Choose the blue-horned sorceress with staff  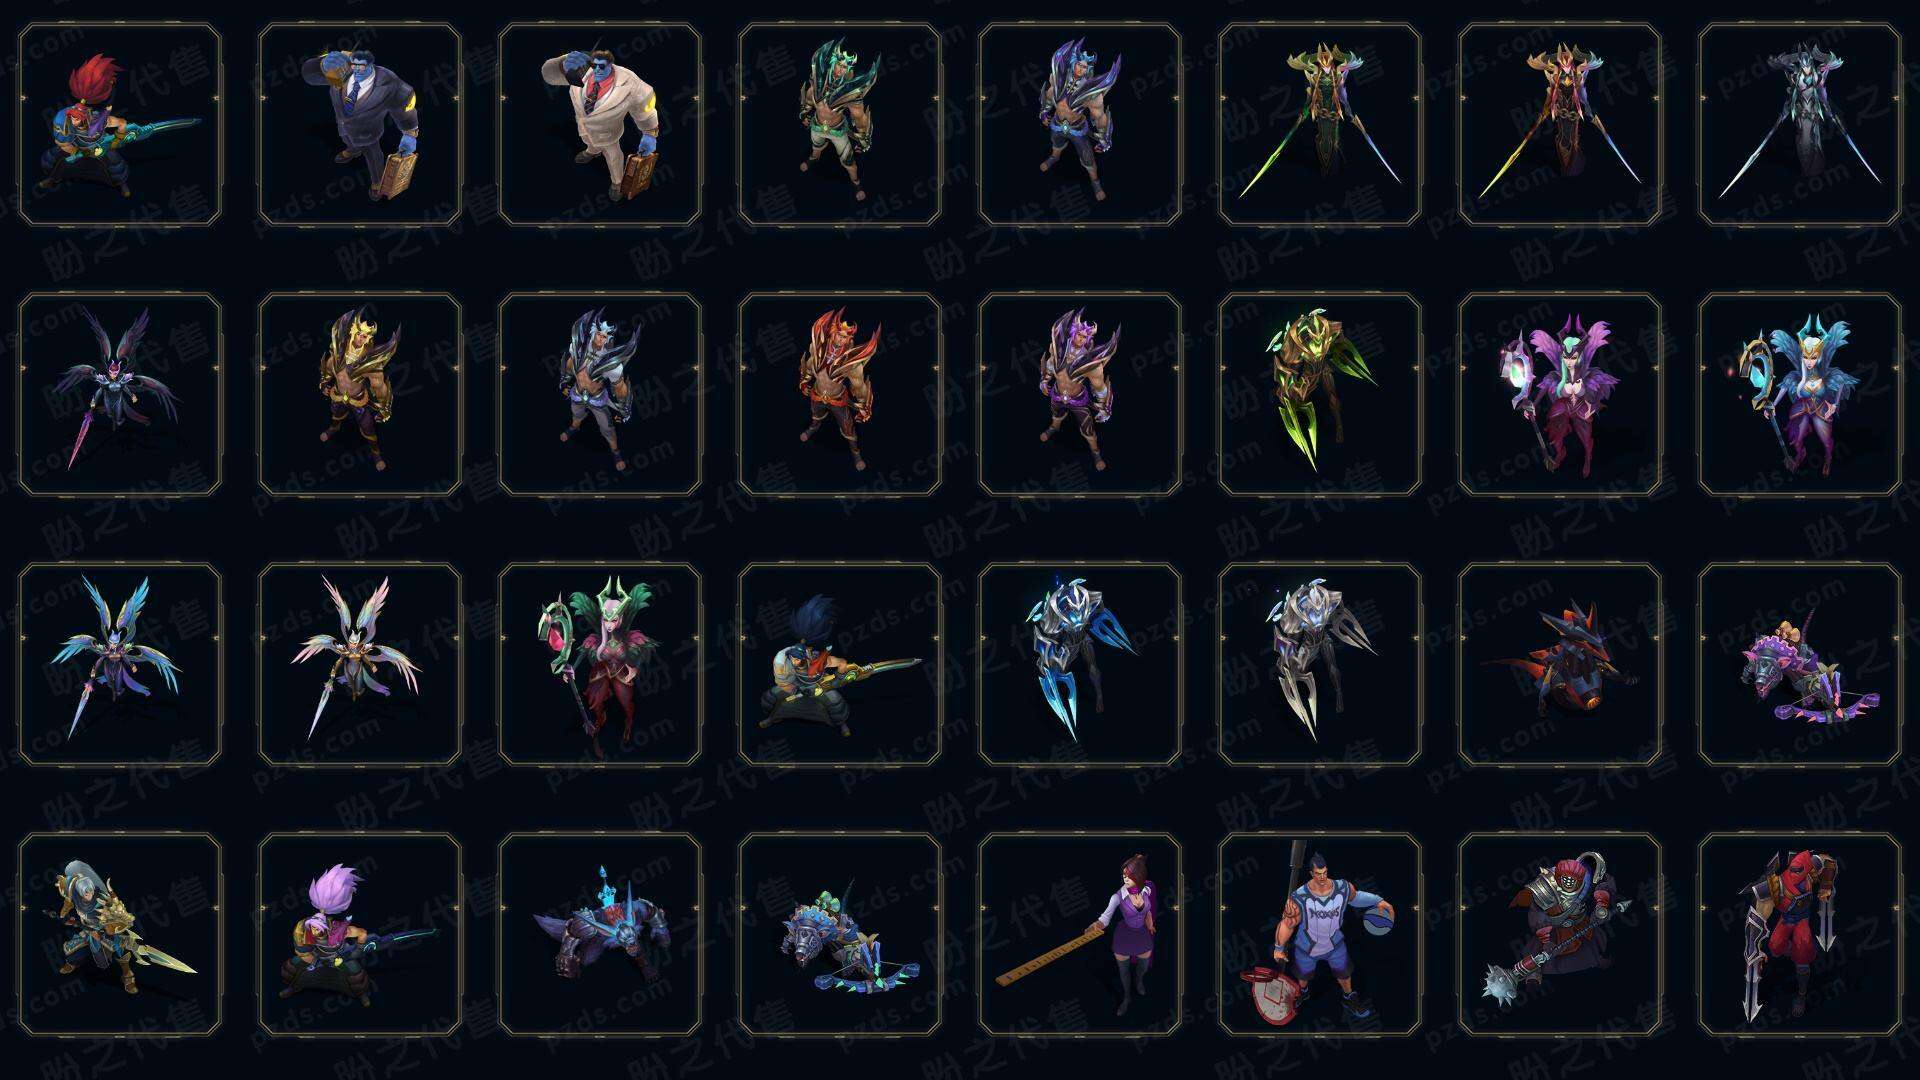click(1800, 394)
